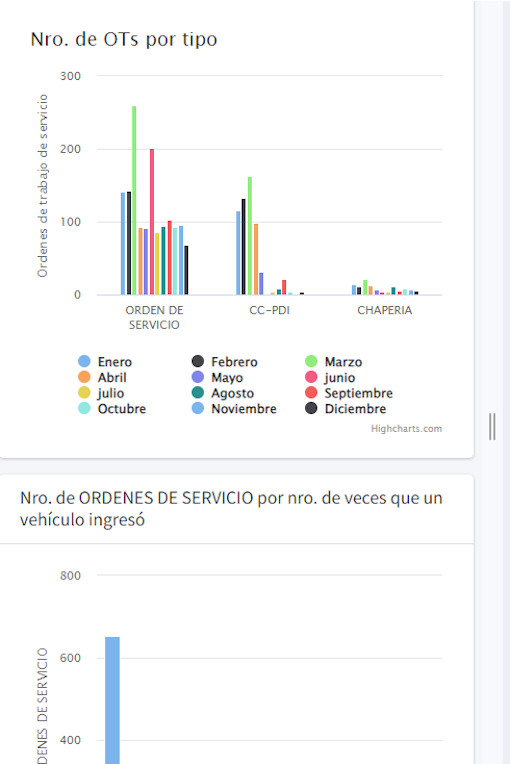Hide the Marzo series via legend

(334, 362)
